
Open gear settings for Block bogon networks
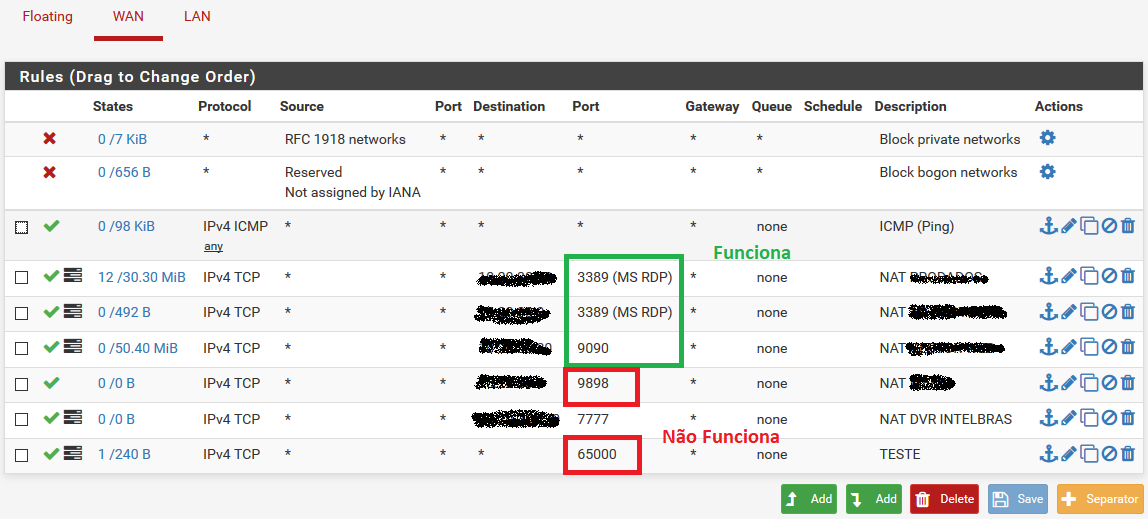(1047, 172)
